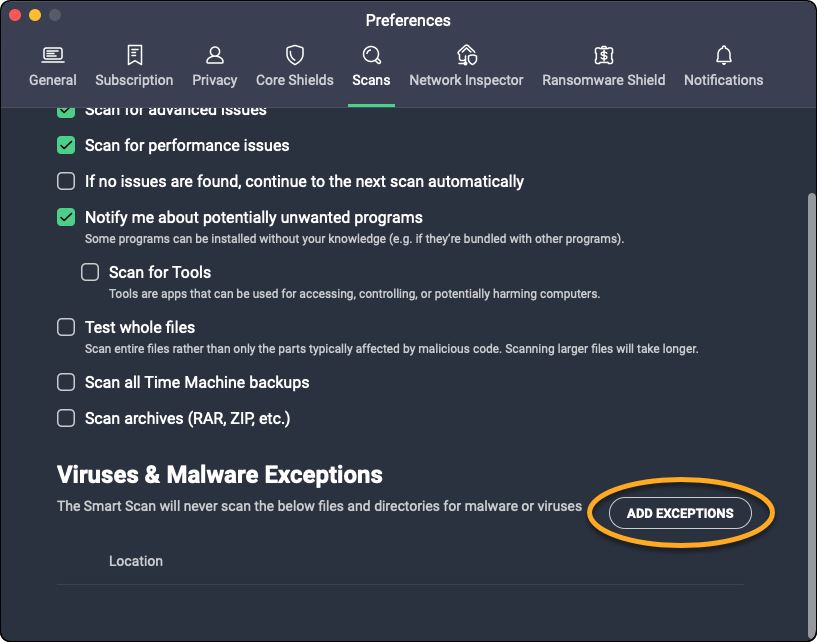Open General preferences via its monitor icon

tap(52, 55)
